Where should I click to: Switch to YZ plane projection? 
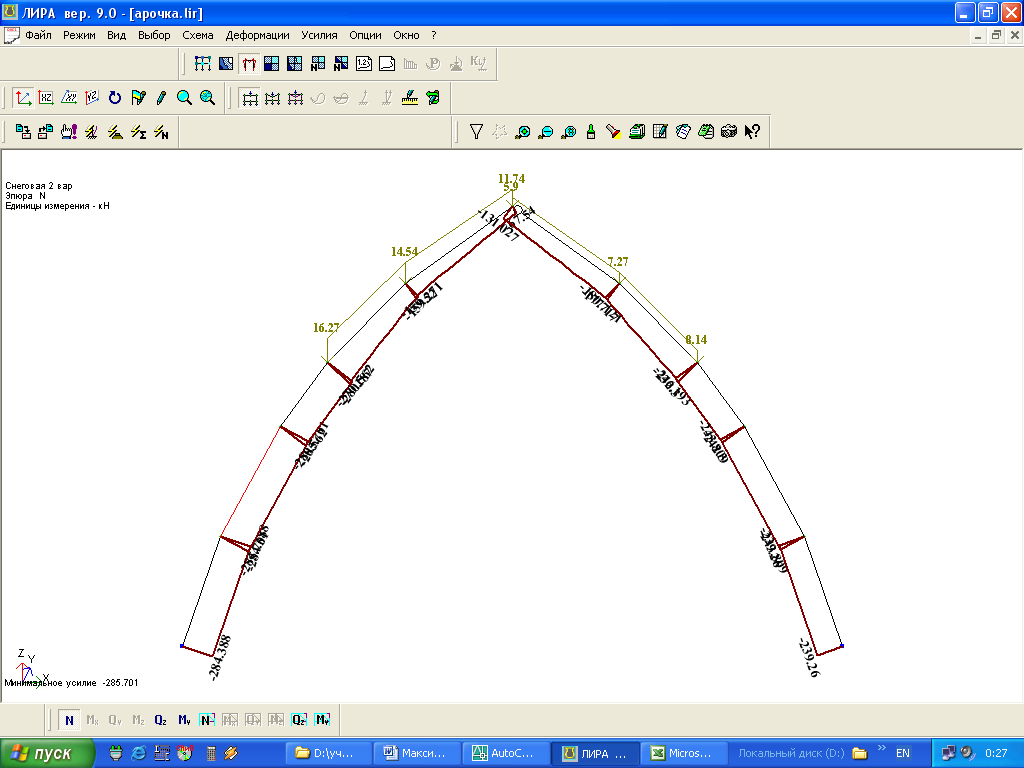91,98
